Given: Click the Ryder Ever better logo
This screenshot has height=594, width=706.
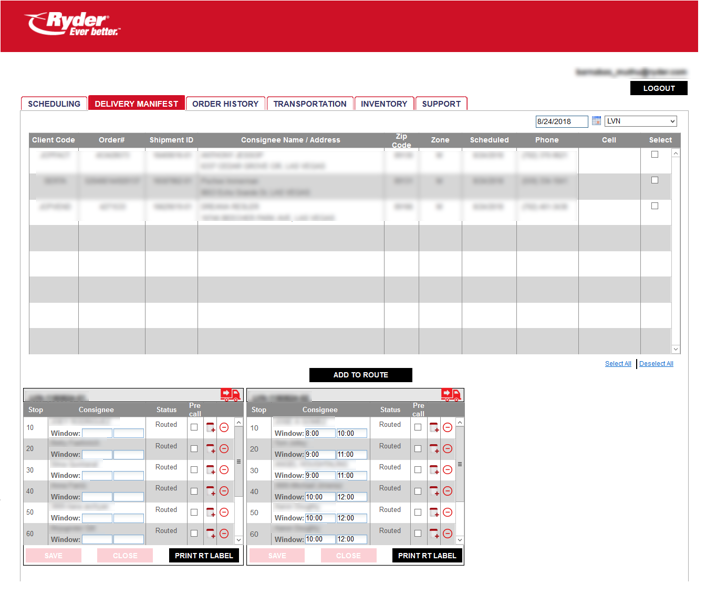Looking at the screenshot, I should pos(73,24).
